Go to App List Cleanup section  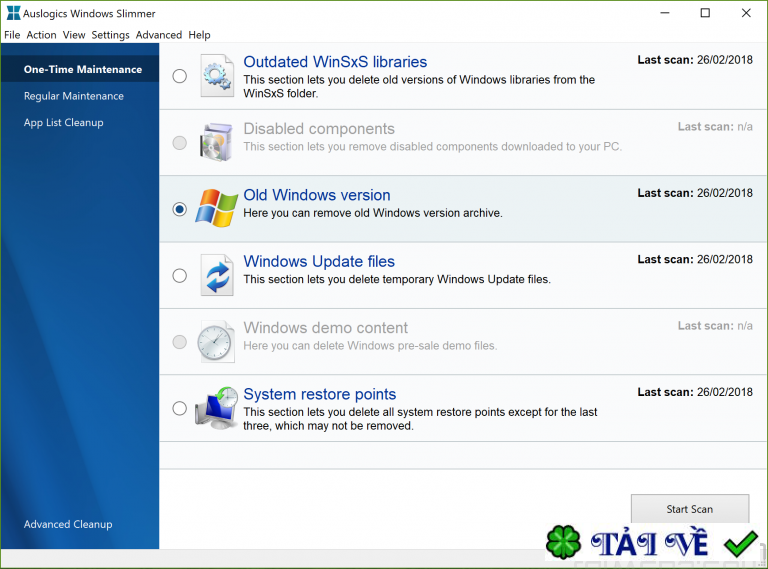click(x=64, y=123)
